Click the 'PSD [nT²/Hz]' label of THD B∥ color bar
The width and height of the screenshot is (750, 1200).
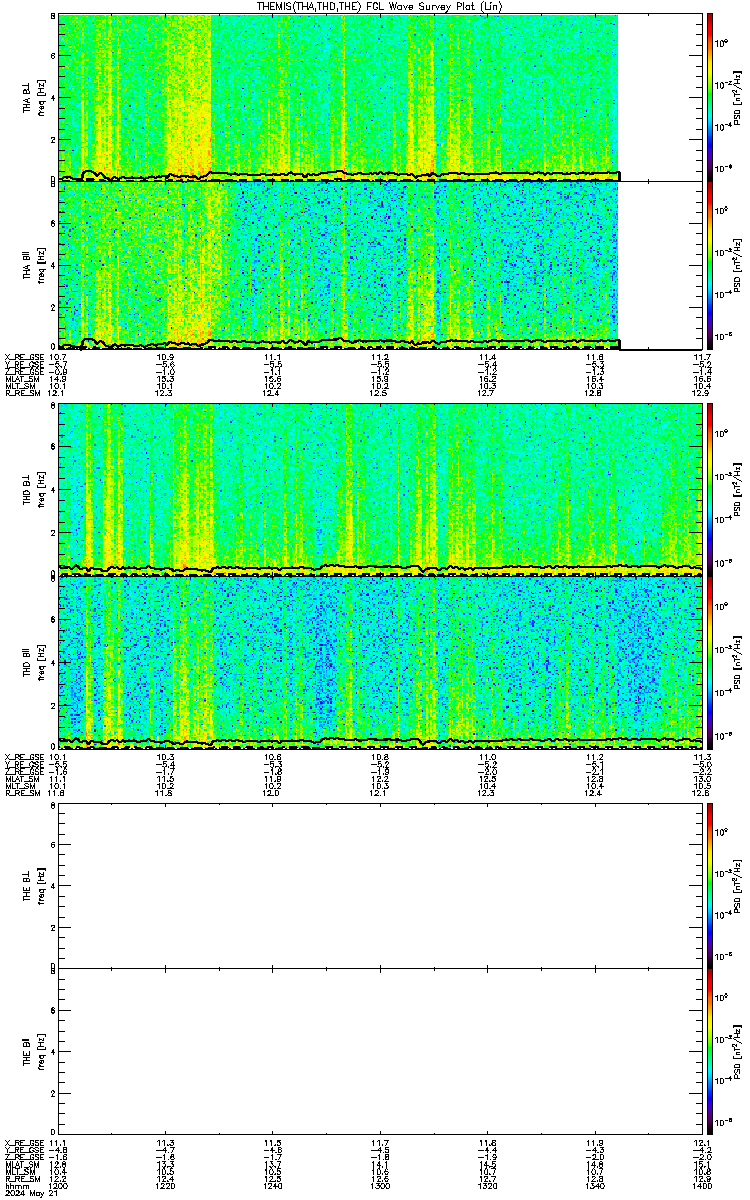[x=738, y=661]
